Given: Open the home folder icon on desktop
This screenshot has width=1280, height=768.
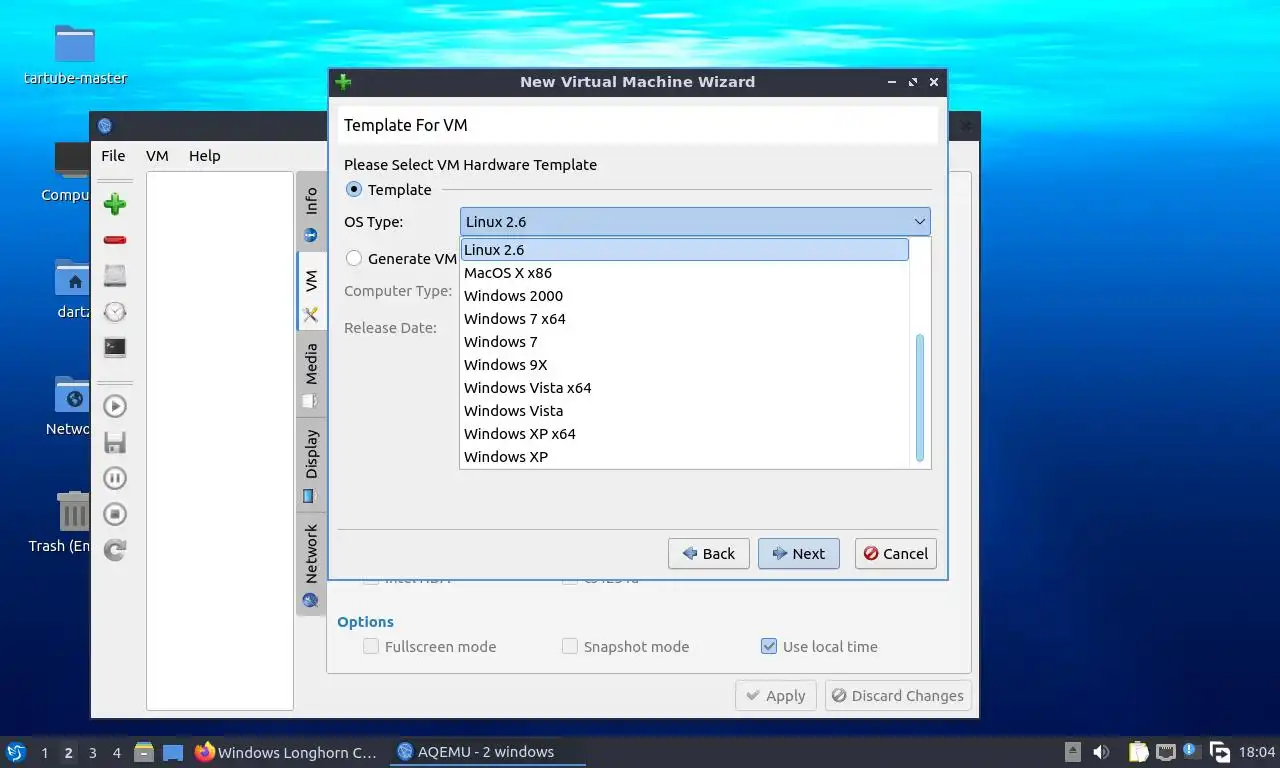Looking at the screenshot, I should pos(73,278).
